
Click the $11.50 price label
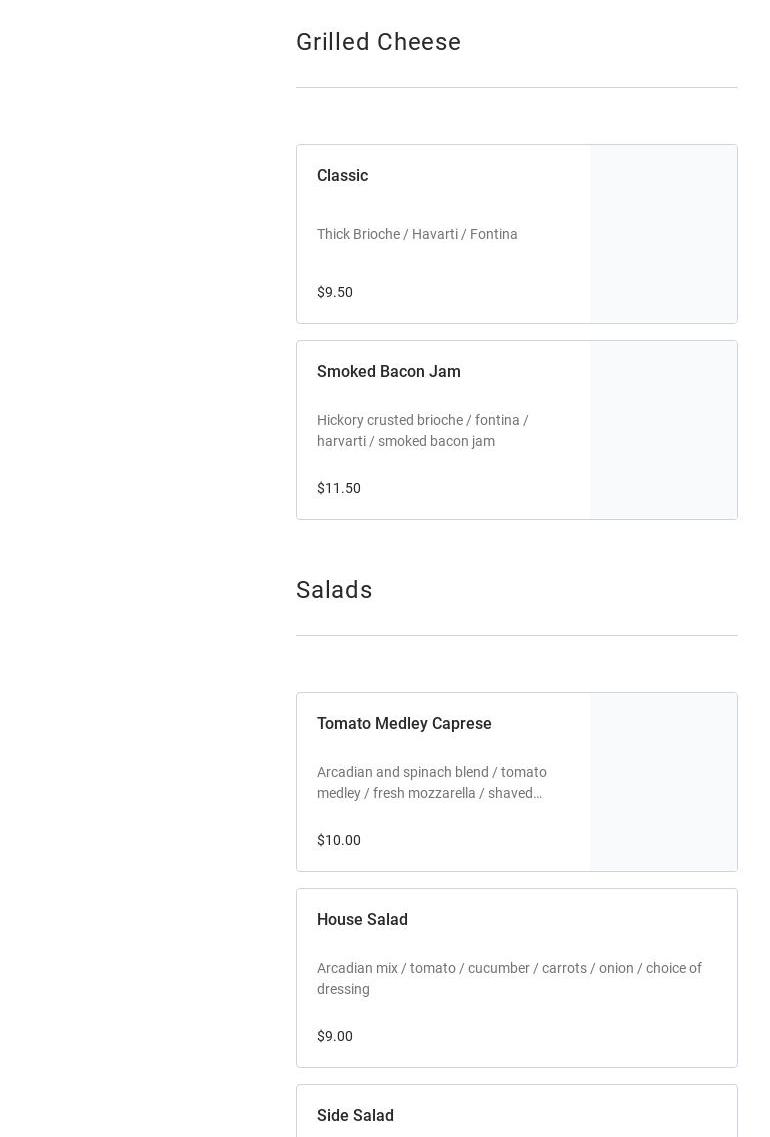point(339,488)
